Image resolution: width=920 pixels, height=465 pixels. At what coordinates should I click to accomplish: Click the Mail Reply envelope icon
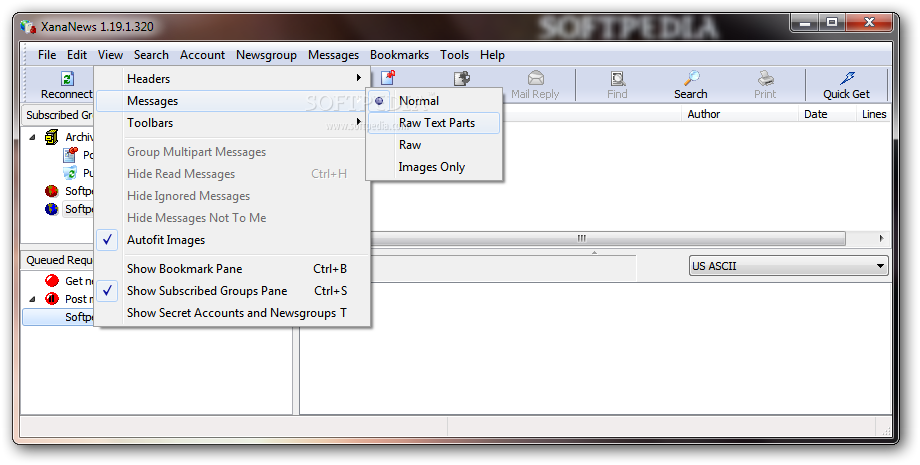tap(536, 79)
